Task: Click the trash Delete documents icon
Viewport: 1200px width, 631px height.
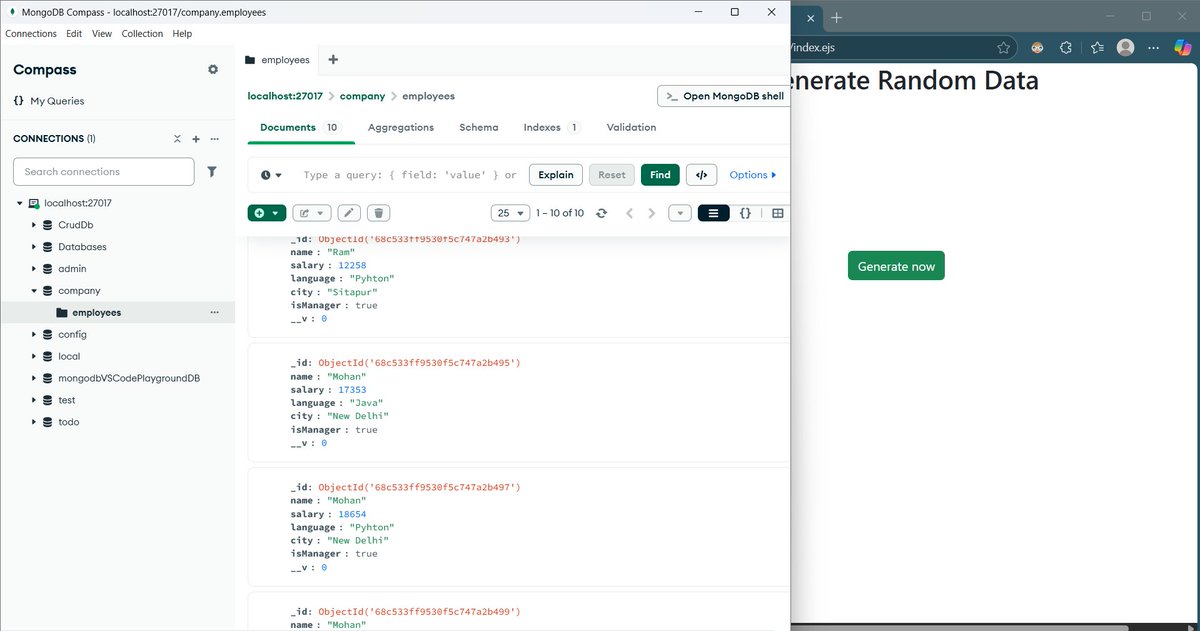Action: (x=378, y=213)
